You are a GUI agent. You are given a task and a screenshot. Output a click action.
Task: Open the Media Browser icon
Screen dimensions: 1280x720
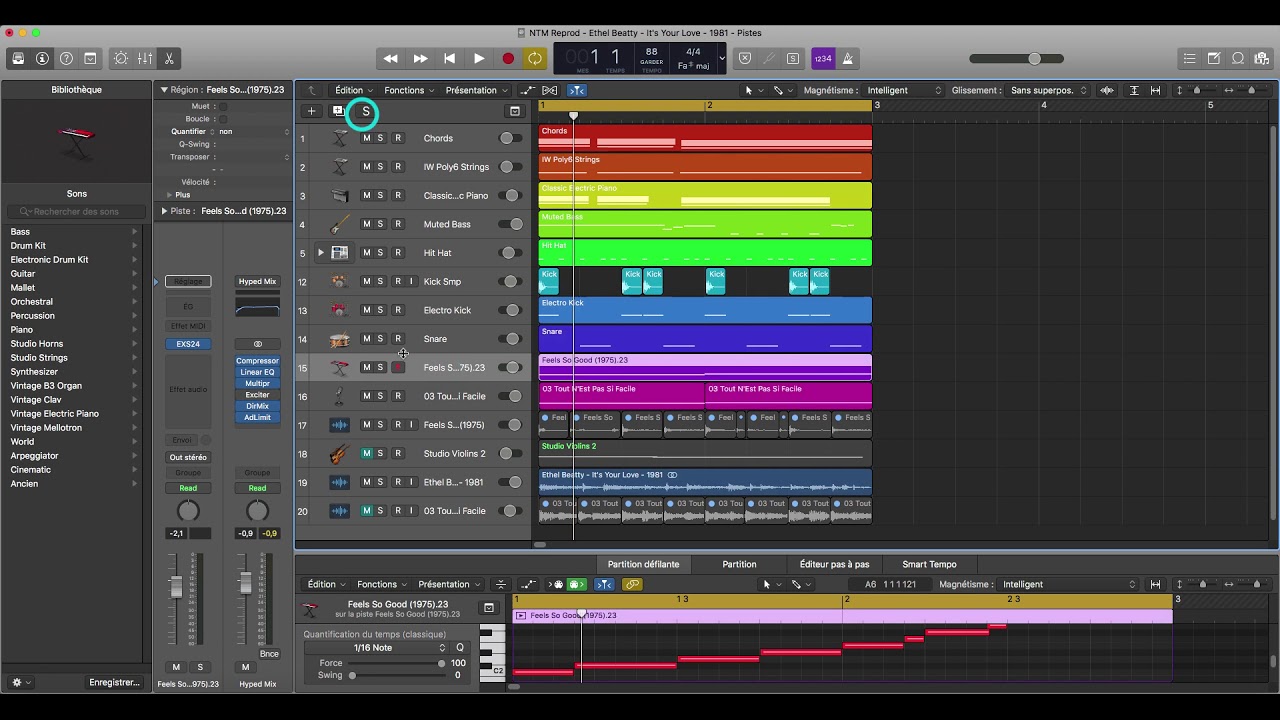[x=1262, y=59]
